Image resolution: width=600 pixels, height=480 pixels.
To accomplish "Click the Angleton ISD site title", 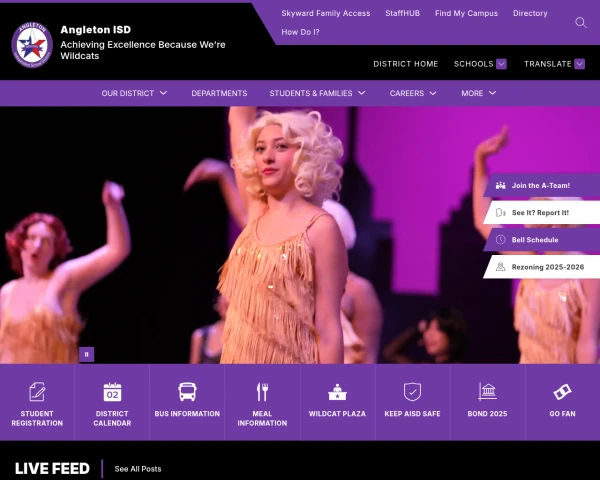I will pyautogui.click(x=96, y=29).
